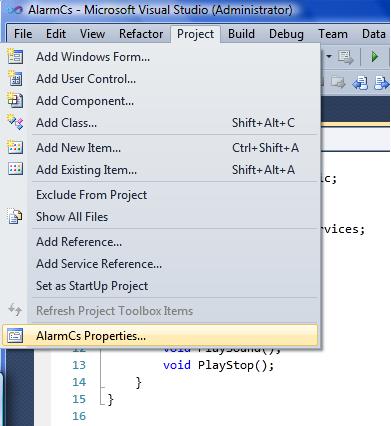Click the Add Class icon
This screenshot has width=391, height=426.
click(15, 122)
